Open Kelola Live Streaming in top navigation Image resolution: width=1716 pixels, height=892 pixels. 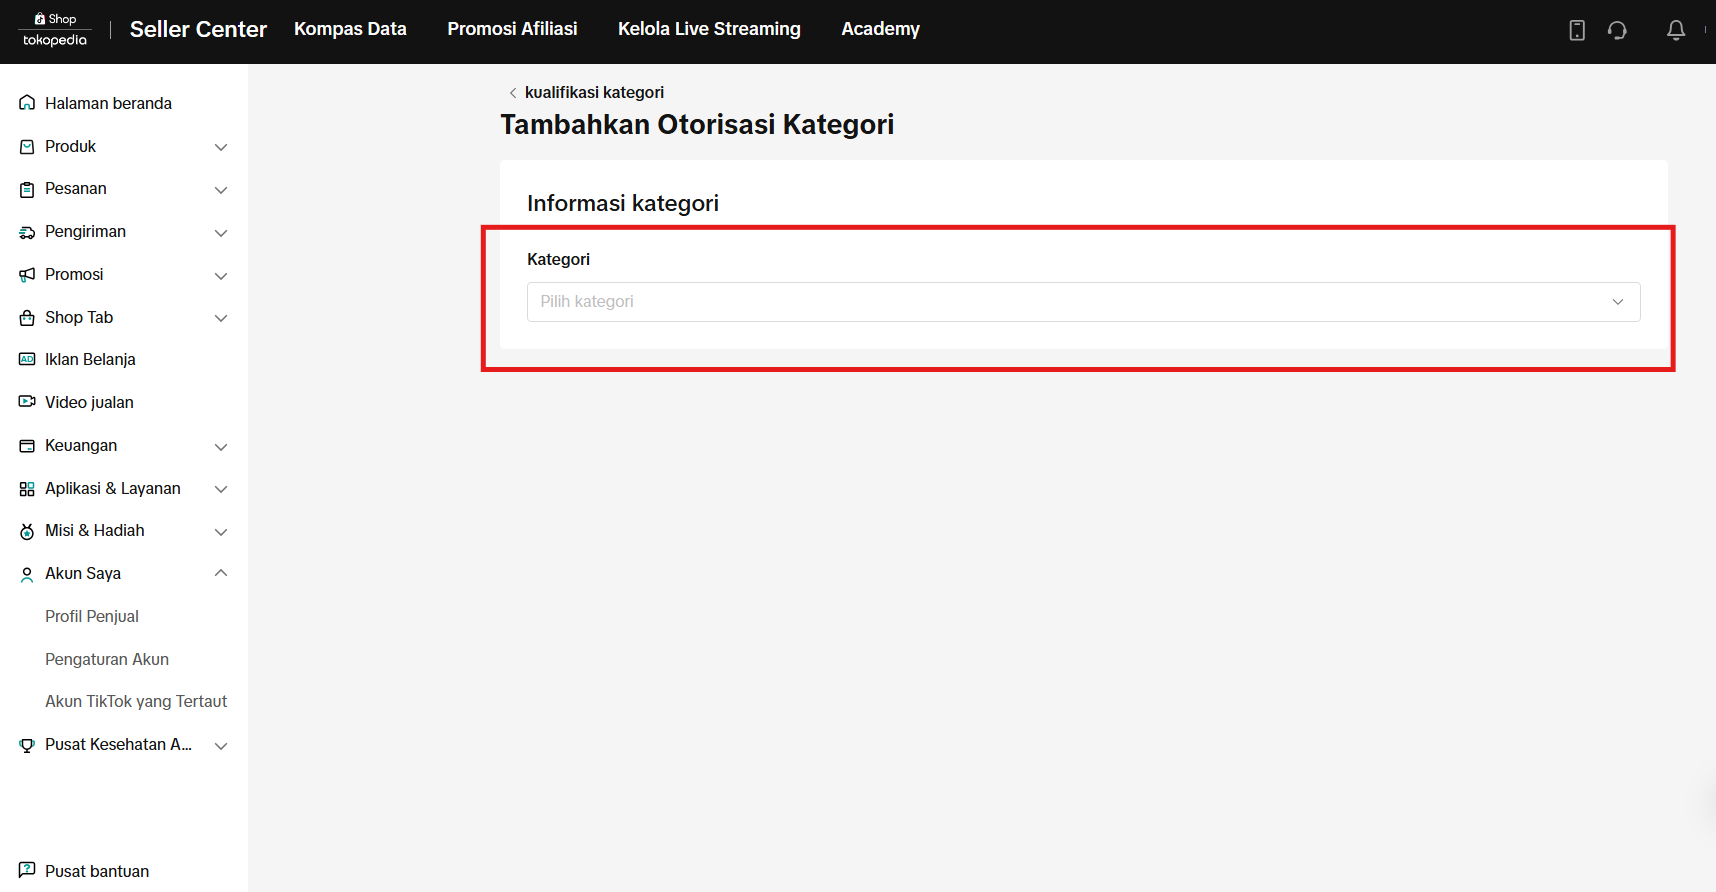tap(709, 29)
